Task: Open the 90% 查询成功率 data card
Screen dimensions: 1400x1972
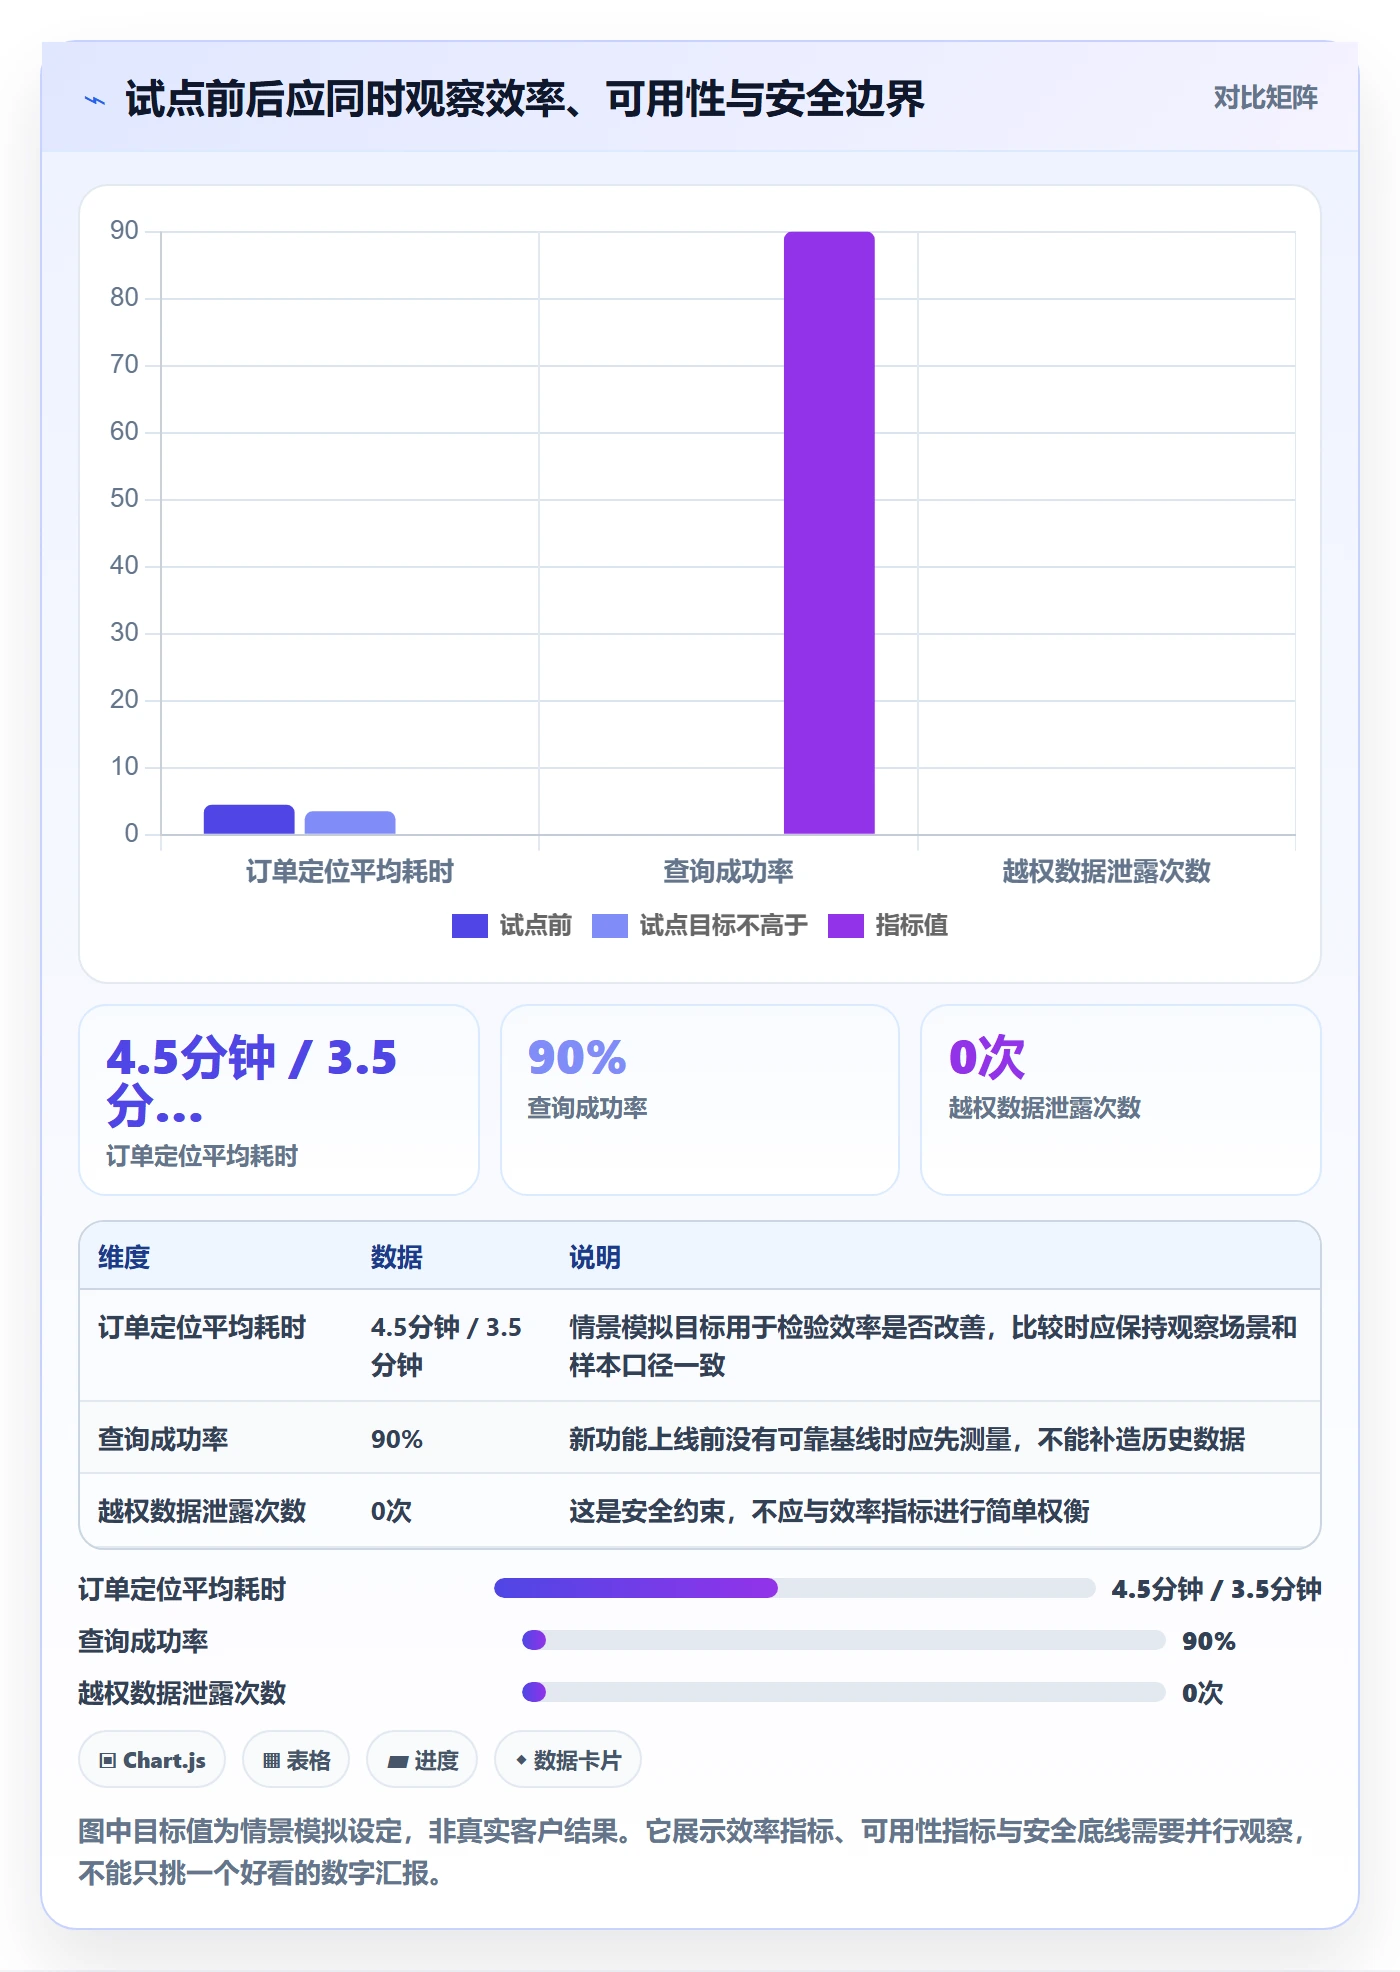Action: pyautogui.click(x=700, y=1099)
